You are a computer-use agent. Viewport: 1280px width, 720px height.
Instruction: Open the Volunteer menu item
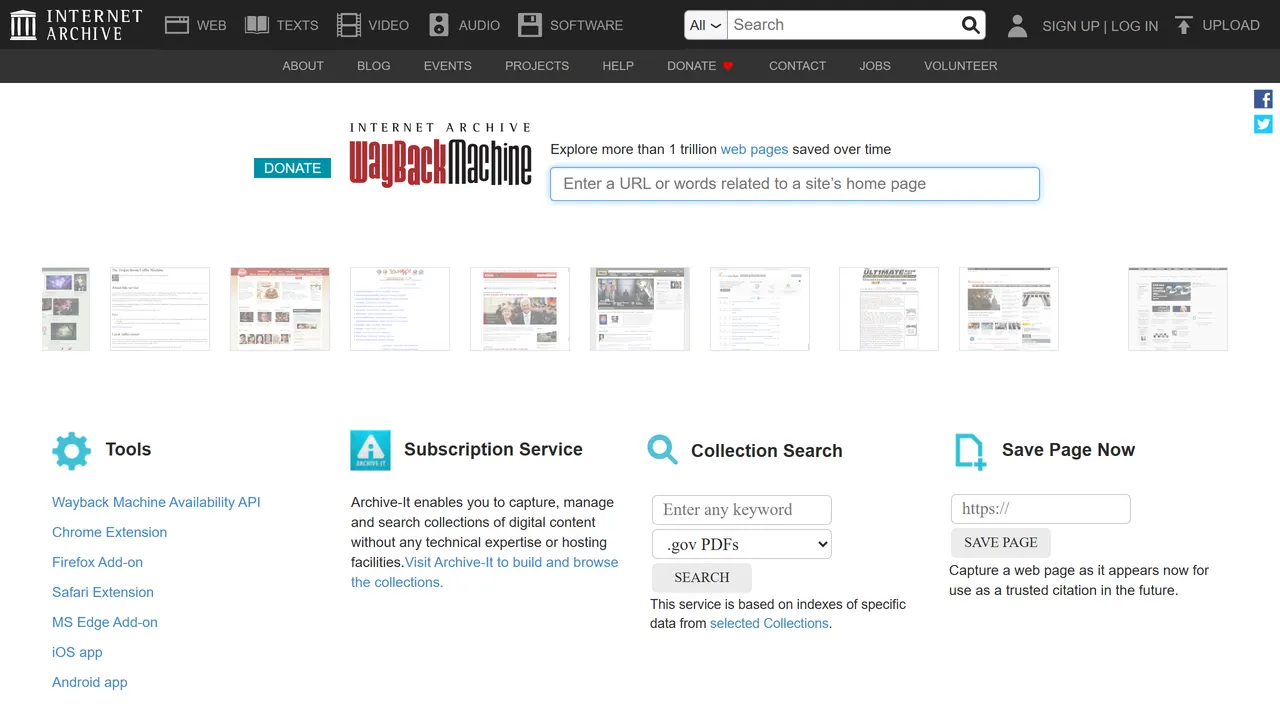tap(961, 66)
